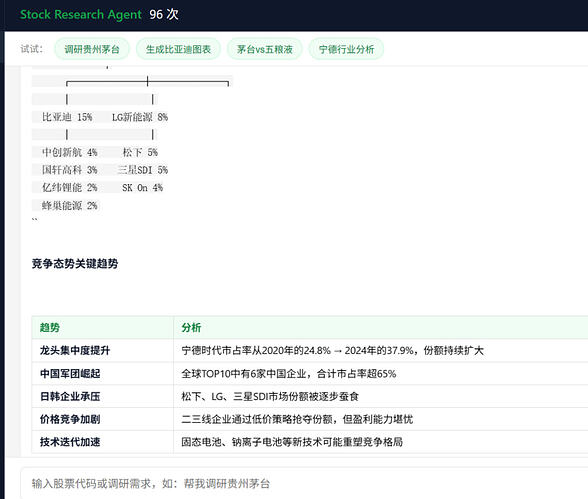Select the 日韩企业承压 table cell
588x499 pixels.
[x=103, y=396]
